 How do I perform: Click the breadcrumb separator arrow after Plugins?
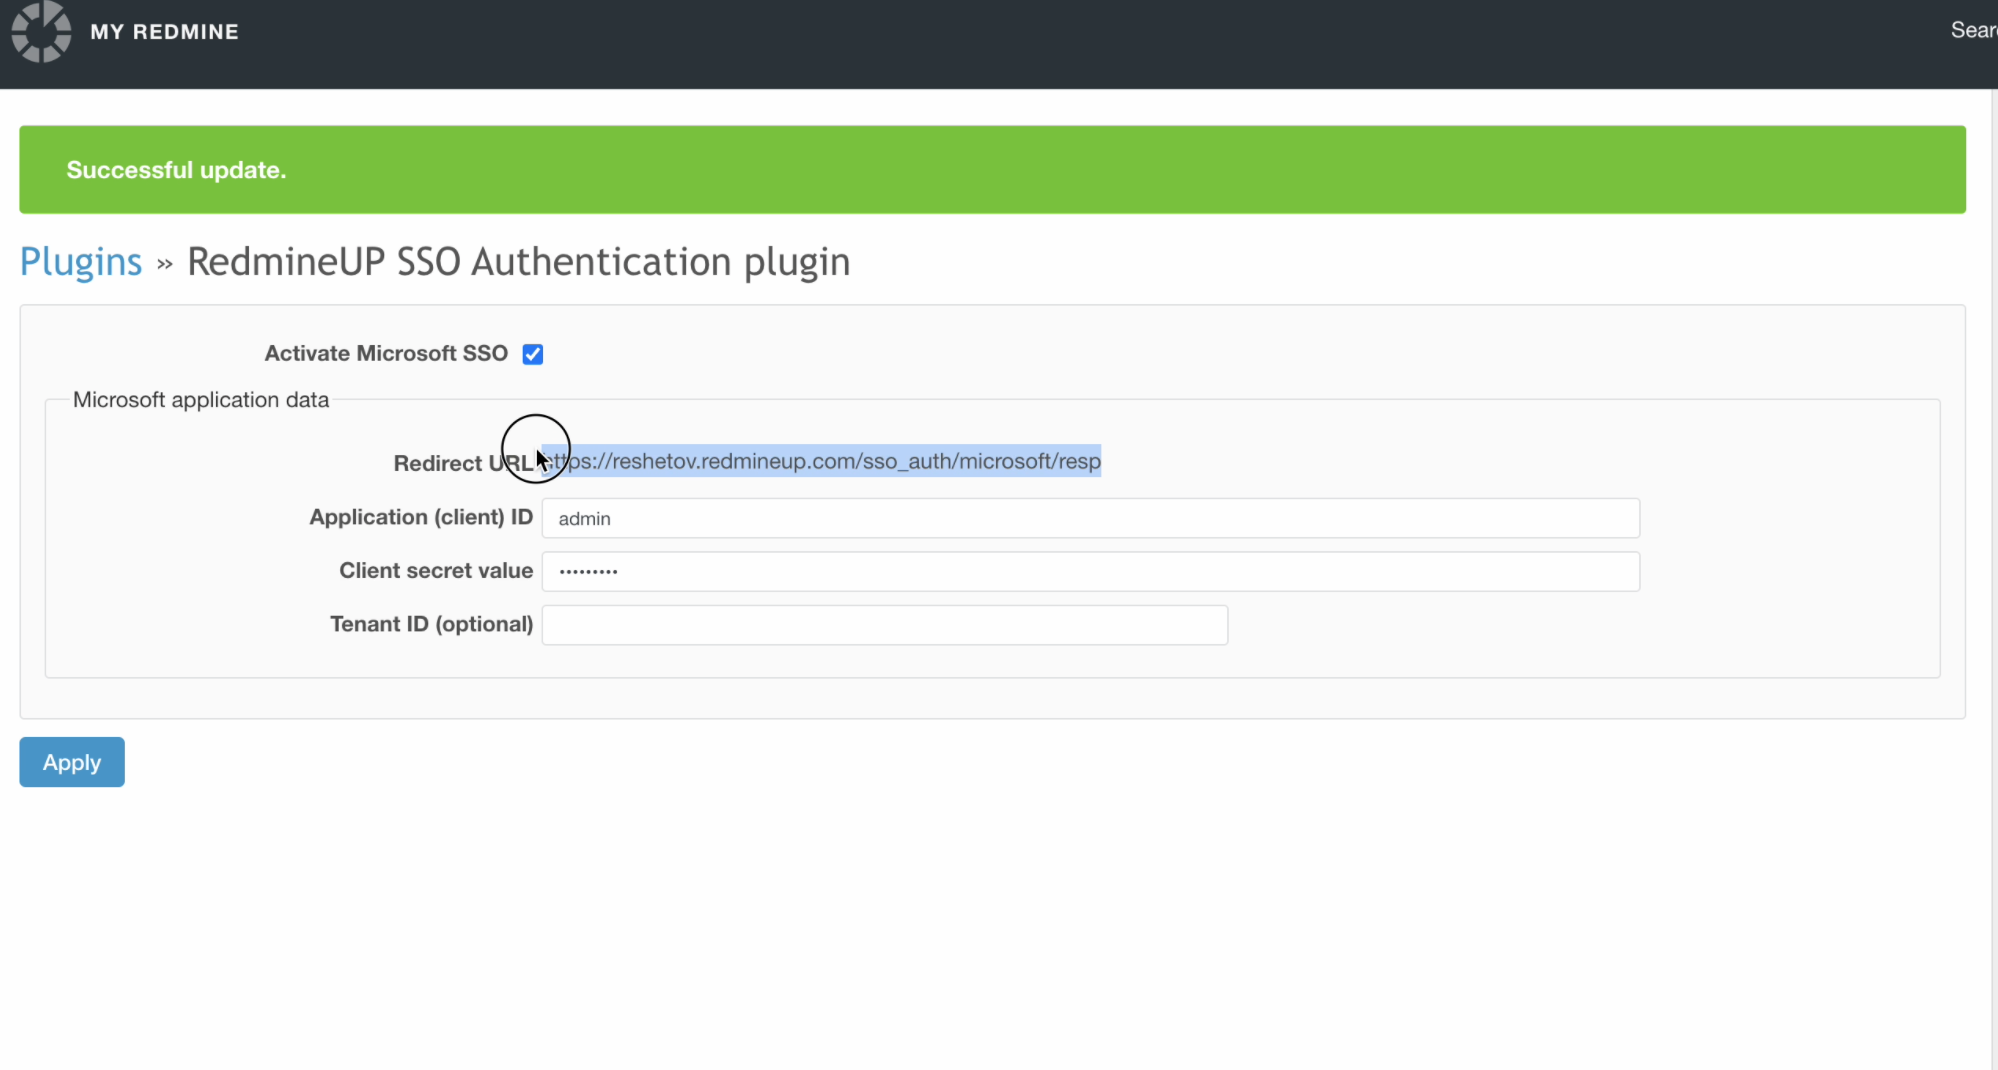point(165,264)
